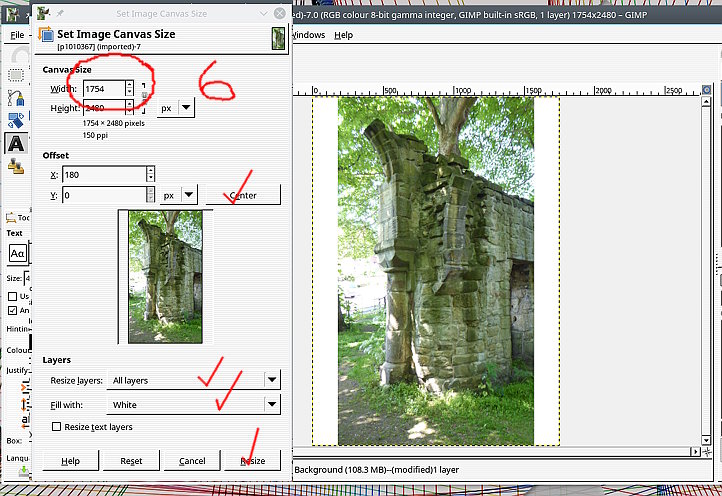The width and height of the screenshot is (722, 496).
Task: Click the Cancel button
Action: point(191,461)
